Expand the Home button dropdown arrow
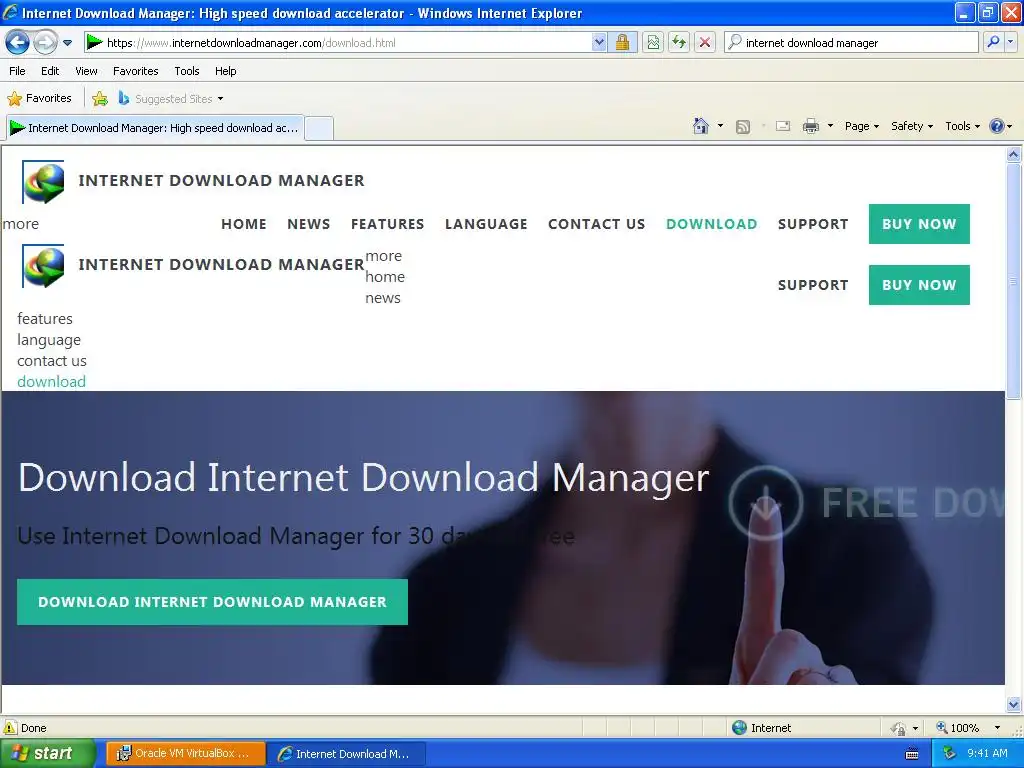The height and width of the screenshot is (768, 1024). point(720,126)
